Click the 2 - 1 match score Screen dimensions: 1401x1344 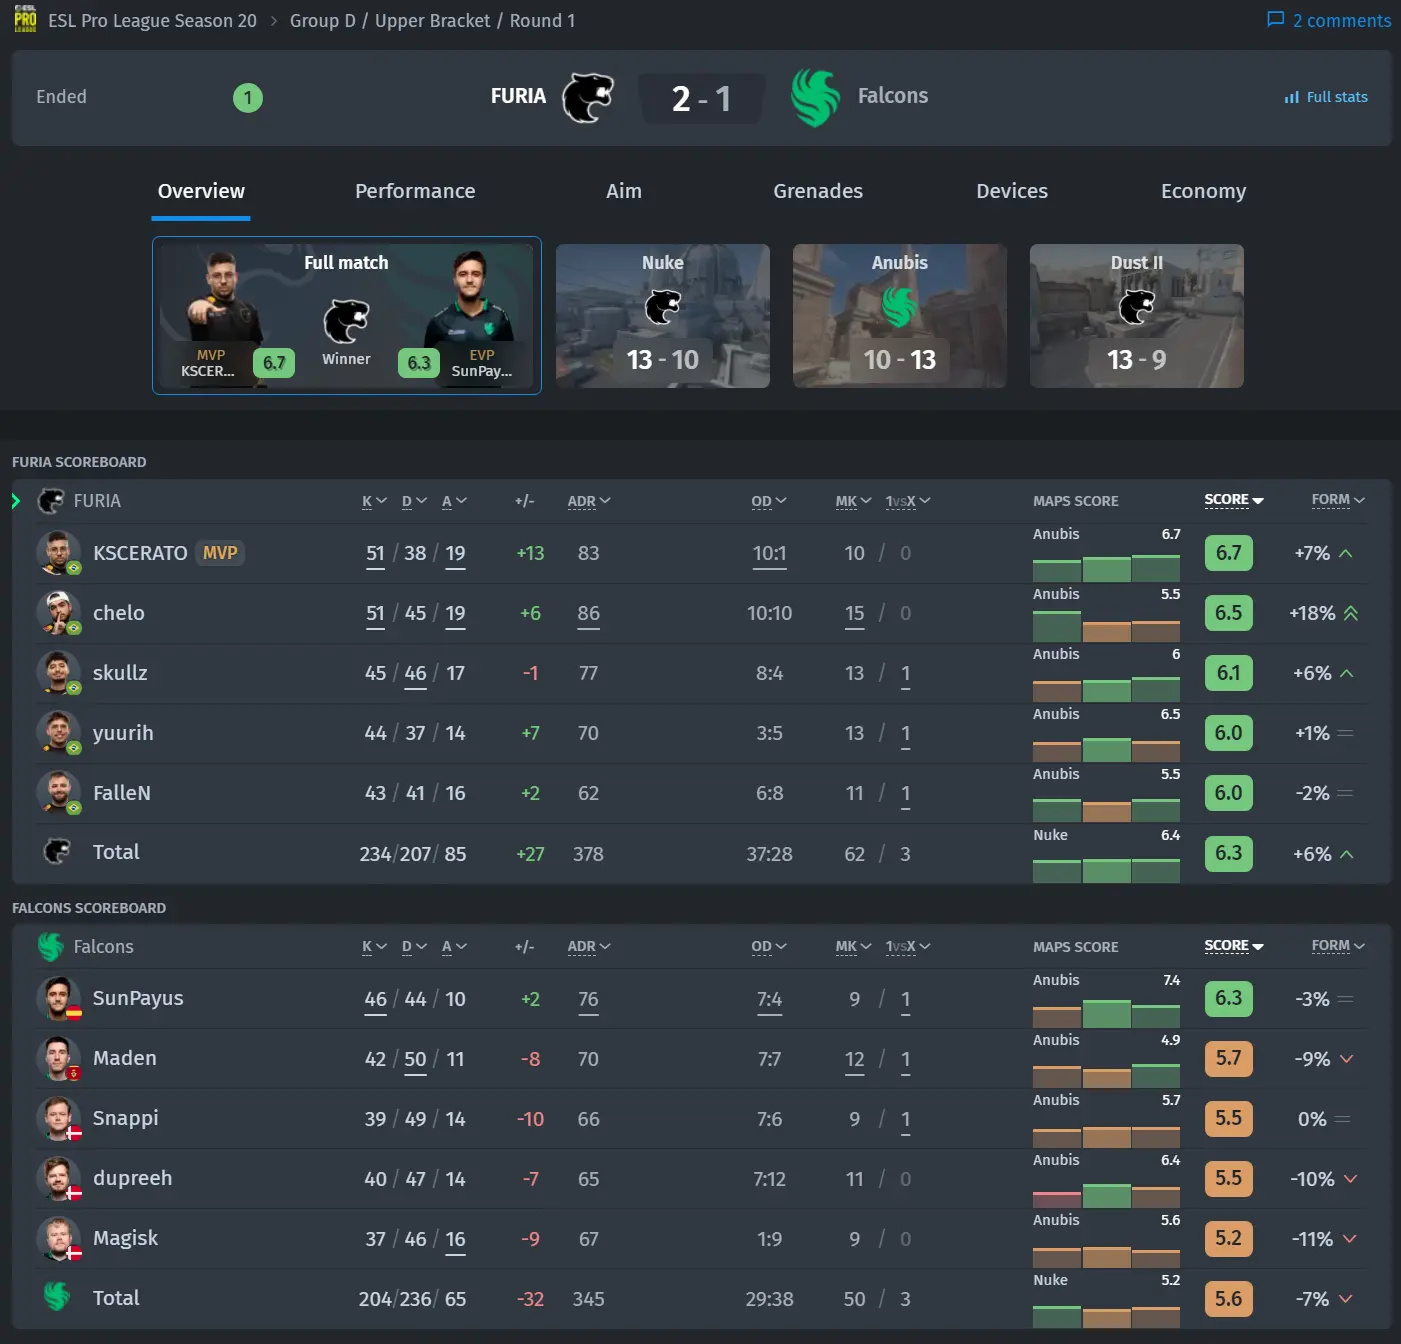click(701, 98)
